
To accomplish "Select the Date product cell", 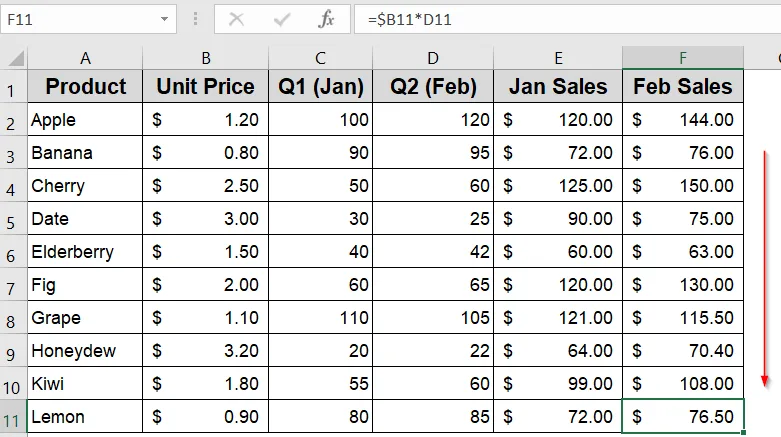I will pyautogui.click(x=85, y=219).
